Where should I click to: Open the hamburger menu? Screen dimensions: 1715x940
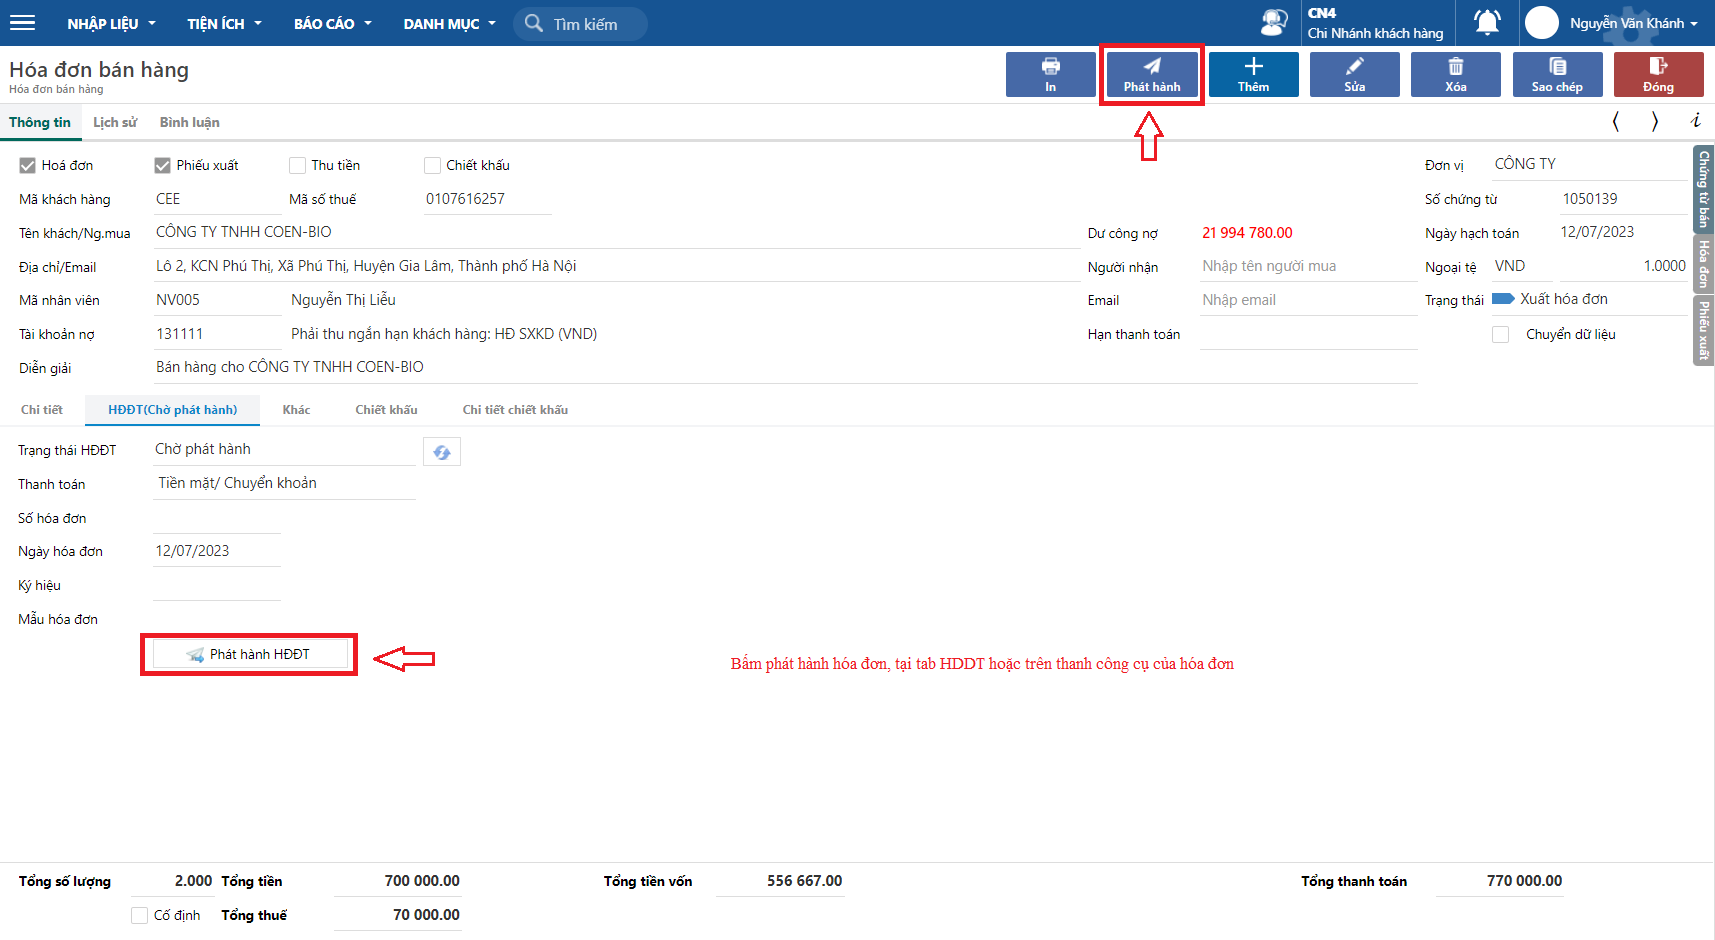22,23
